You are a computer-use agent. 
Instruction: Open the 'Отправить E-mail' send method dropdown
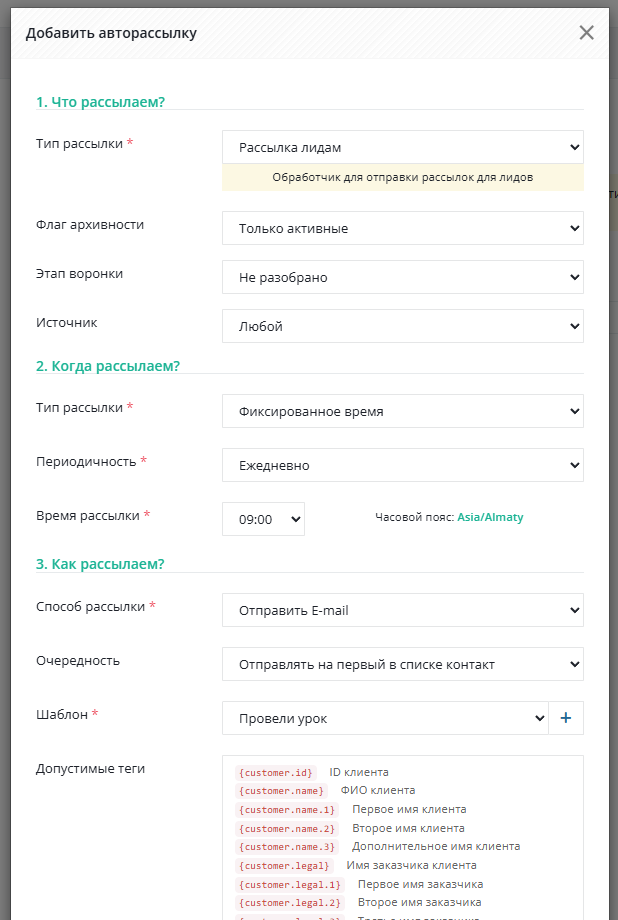tap(402, 610)
